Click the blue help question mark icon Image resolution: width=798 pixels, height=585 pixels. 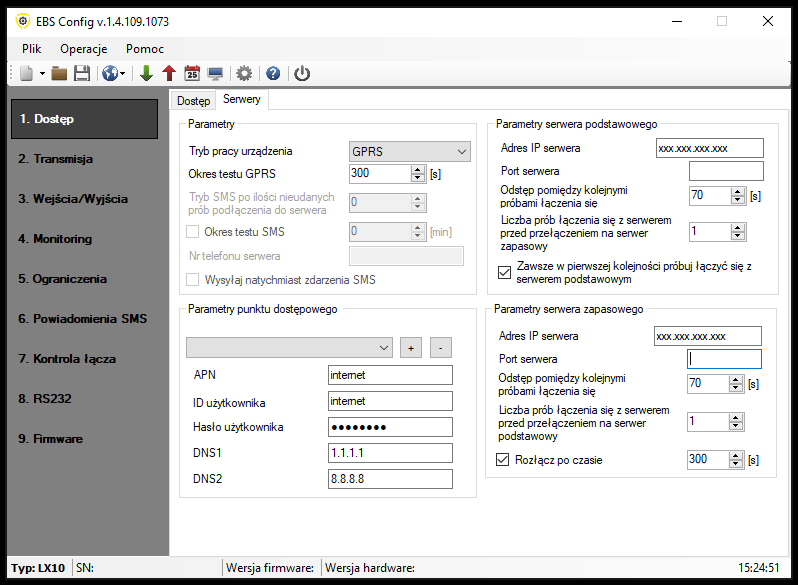pos(272,73)
